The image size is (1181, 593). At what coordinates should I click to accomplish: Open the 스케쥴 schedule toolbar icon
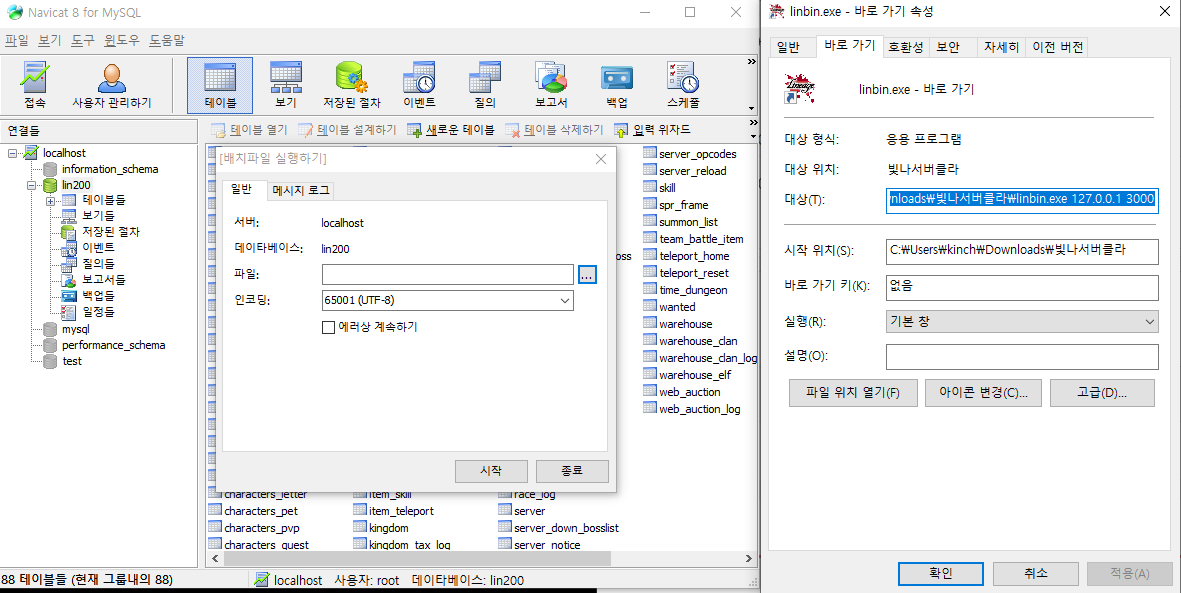(x=683, y=86)
